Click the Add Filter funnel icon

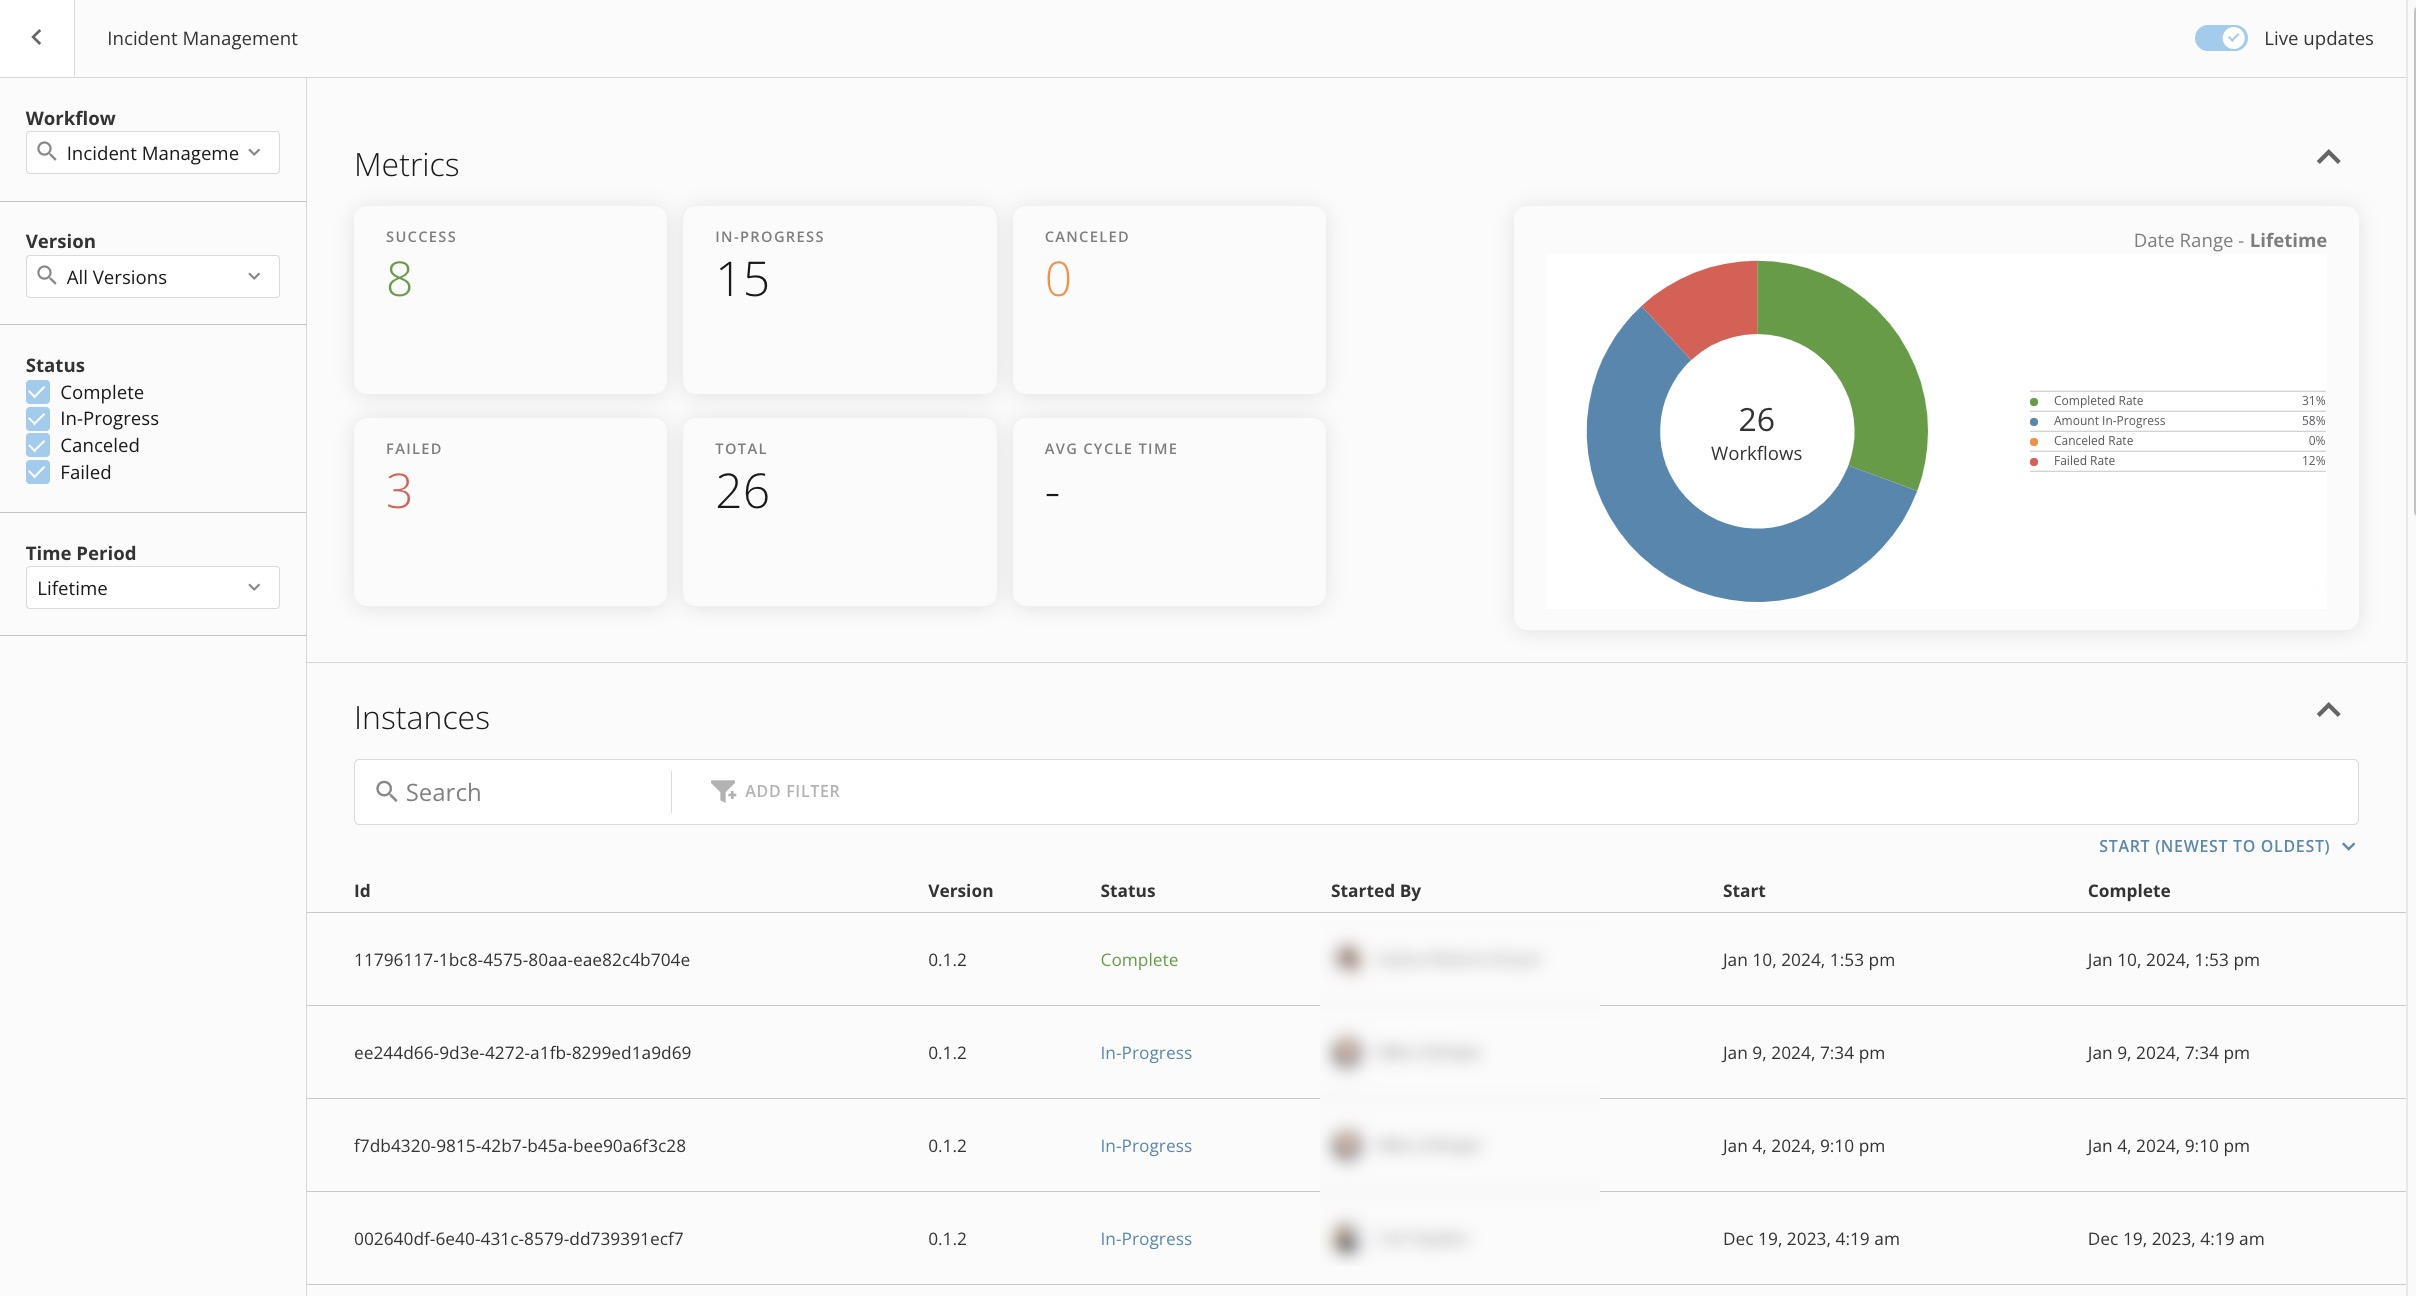tap(723, 791)
